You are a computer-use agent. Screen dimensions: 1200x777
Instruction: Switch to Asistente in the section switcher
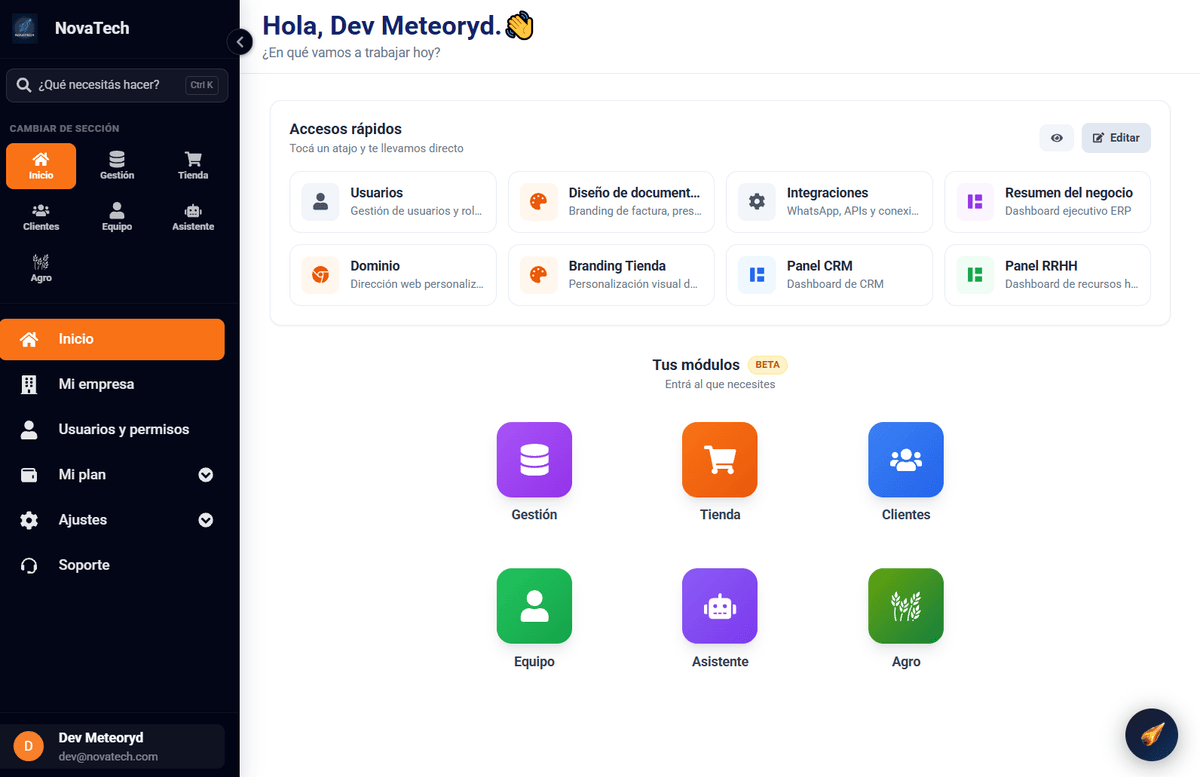[193, 217]
